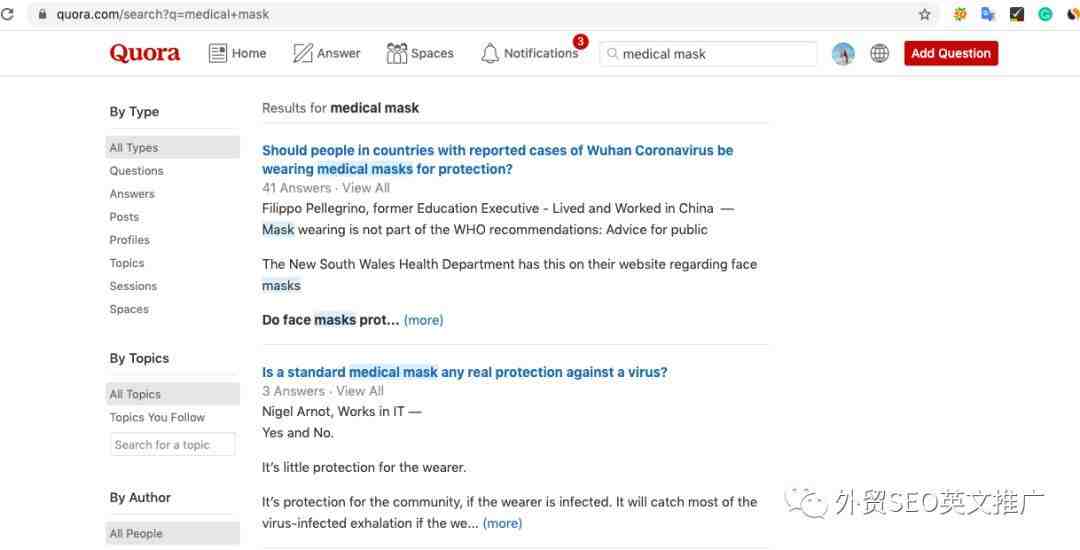The width and height of the screenshot is (1080, 550).
Task: Click the browser address bar URL
Action: click(163, 14)
